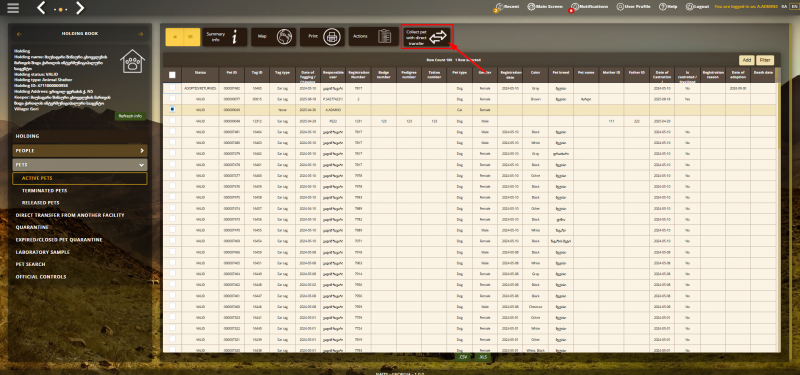
Task: Click the Status column header
Action: [x=201, y=75]
